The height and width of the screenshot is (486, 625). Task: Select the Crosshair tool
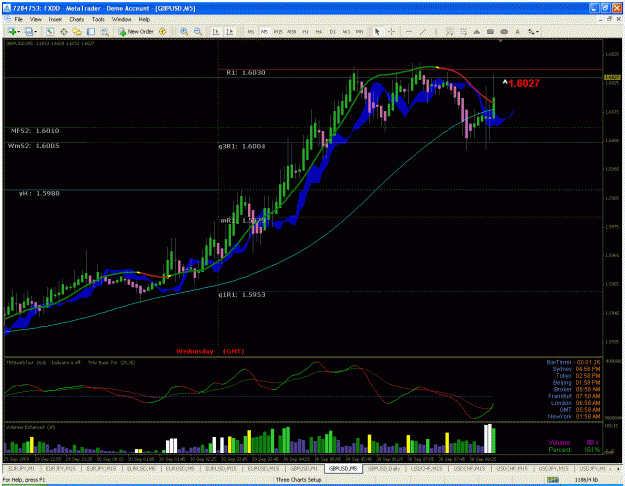coord(391,31)
